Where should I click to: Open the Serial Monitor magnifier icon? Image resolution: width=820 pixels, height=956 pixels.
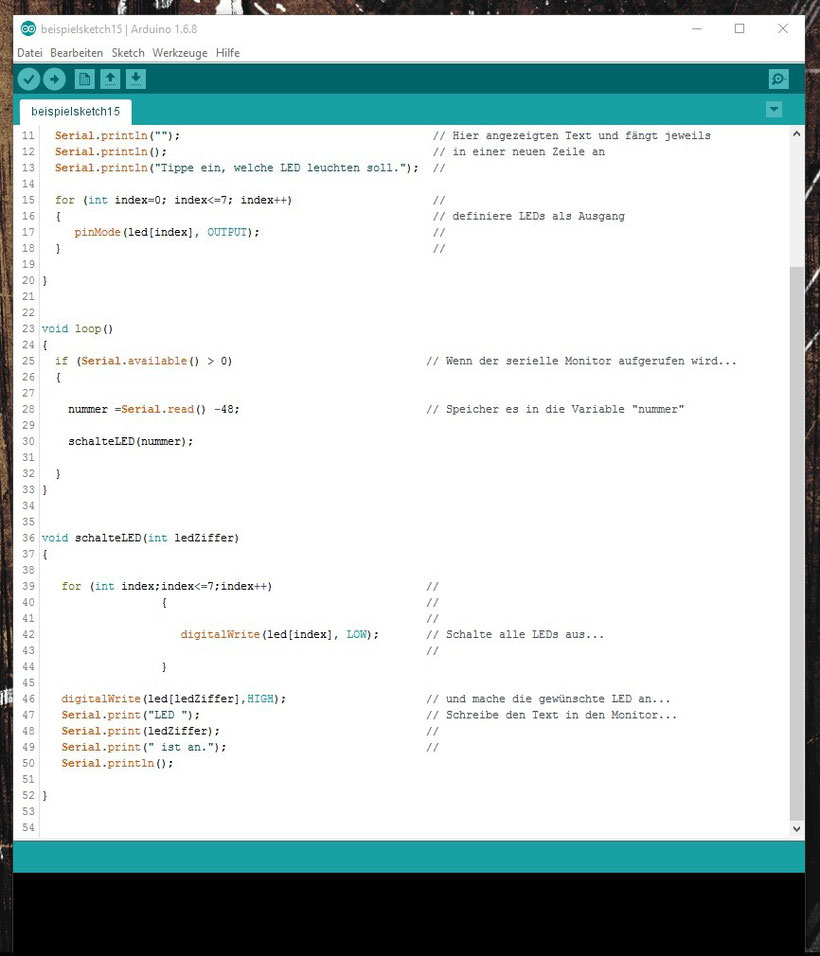pyautogui.click(x=779, y=79)
